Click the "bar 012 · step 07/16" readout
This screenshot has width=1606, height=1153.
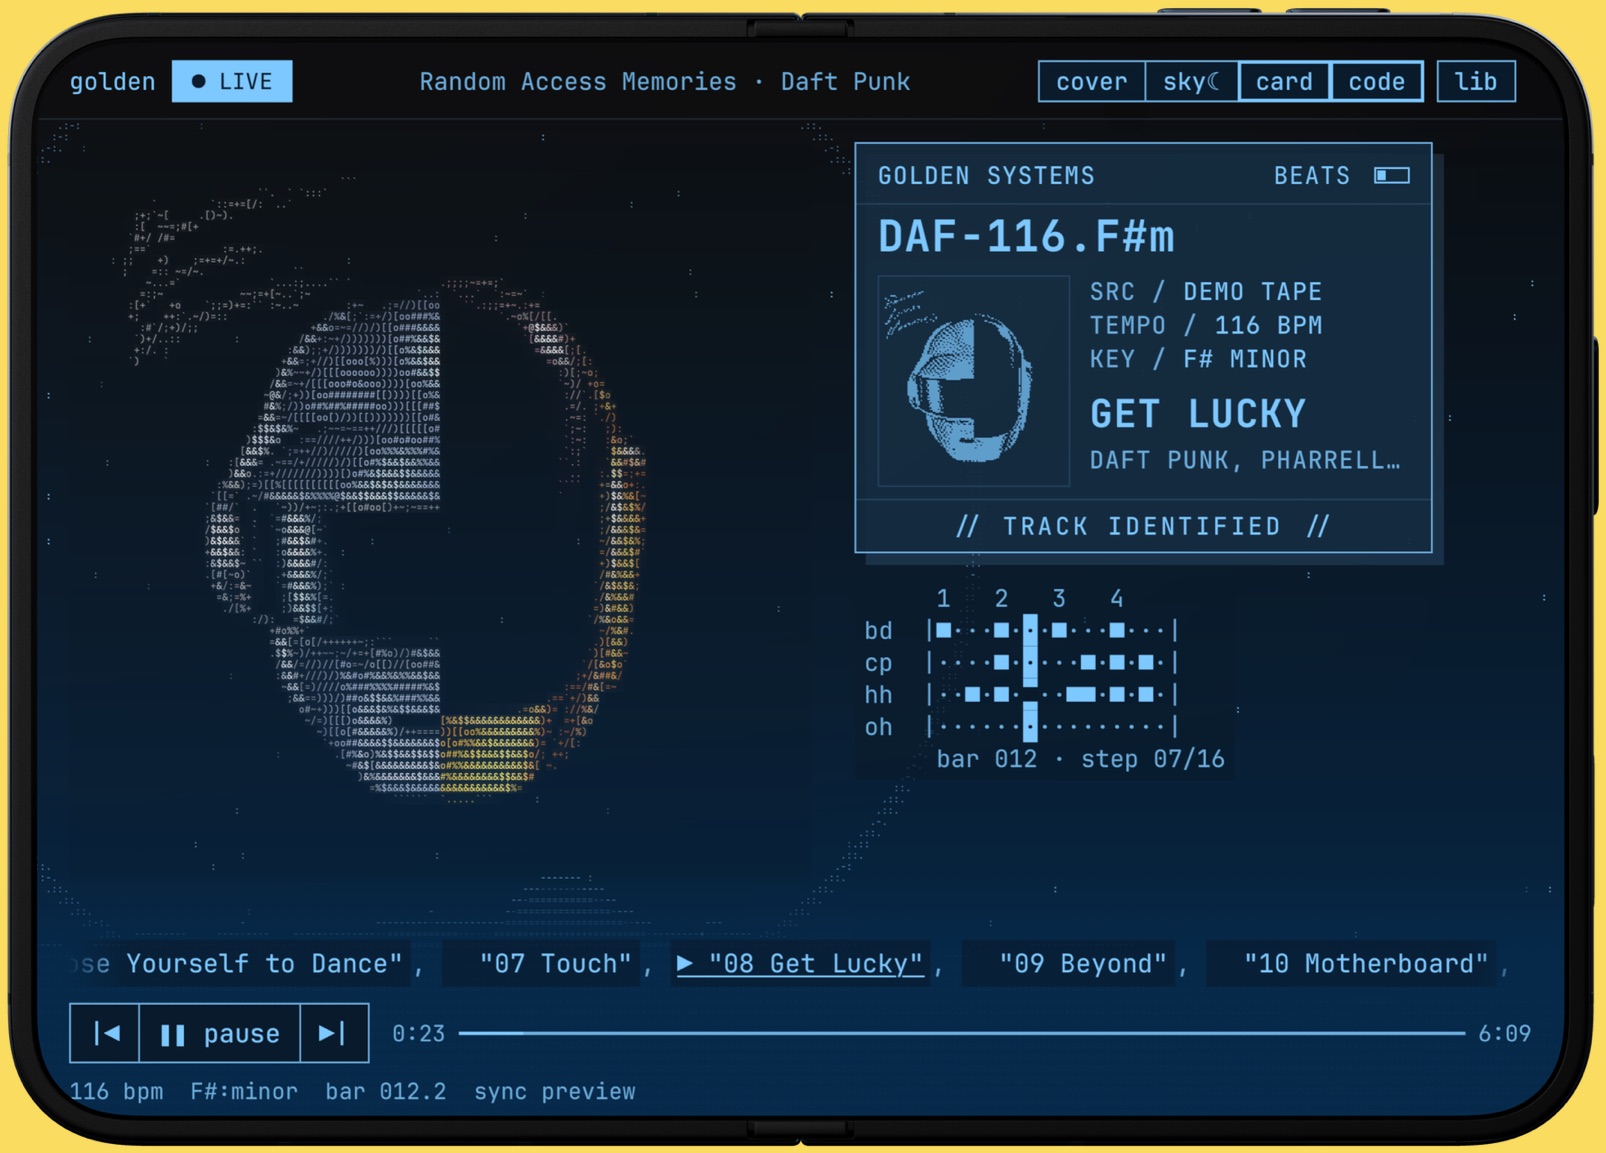click(1080, 759)
